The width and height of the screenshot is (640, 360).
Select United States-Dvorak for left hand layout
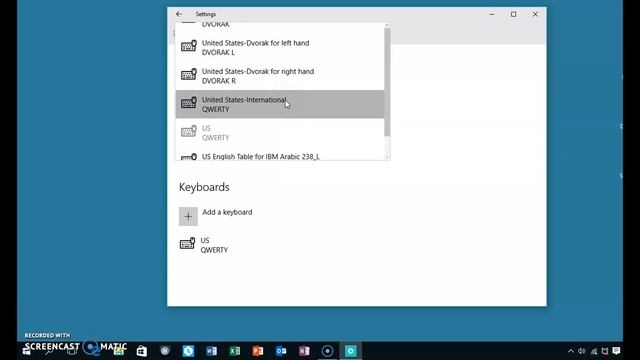pos(280,48)
